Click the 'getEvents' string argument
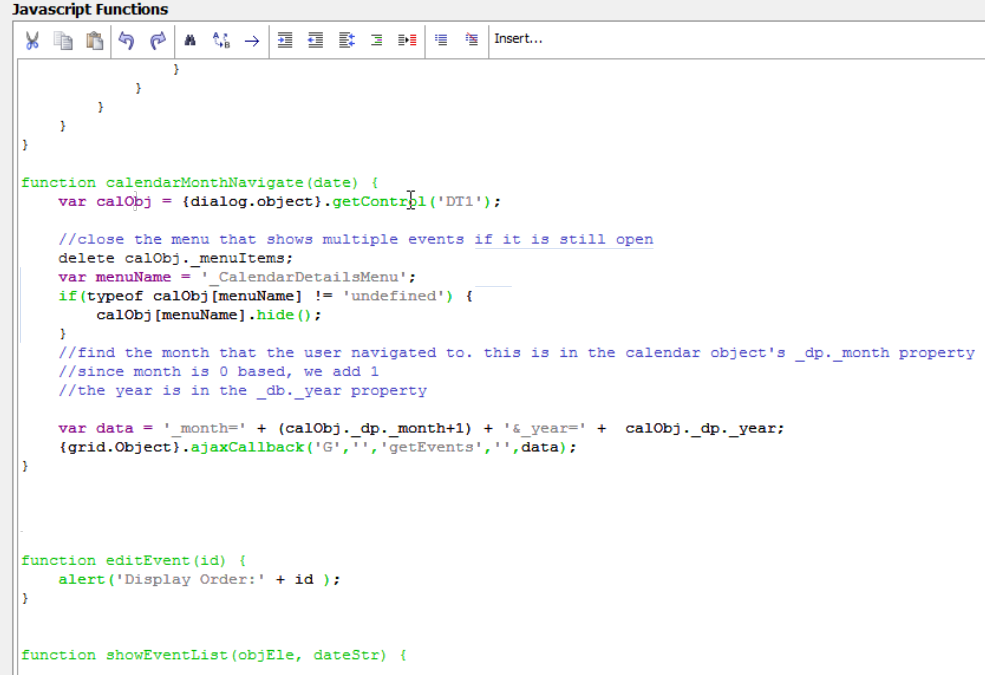Image resolution: width=985 pixels, height=675 pixels. coord(431,447)
